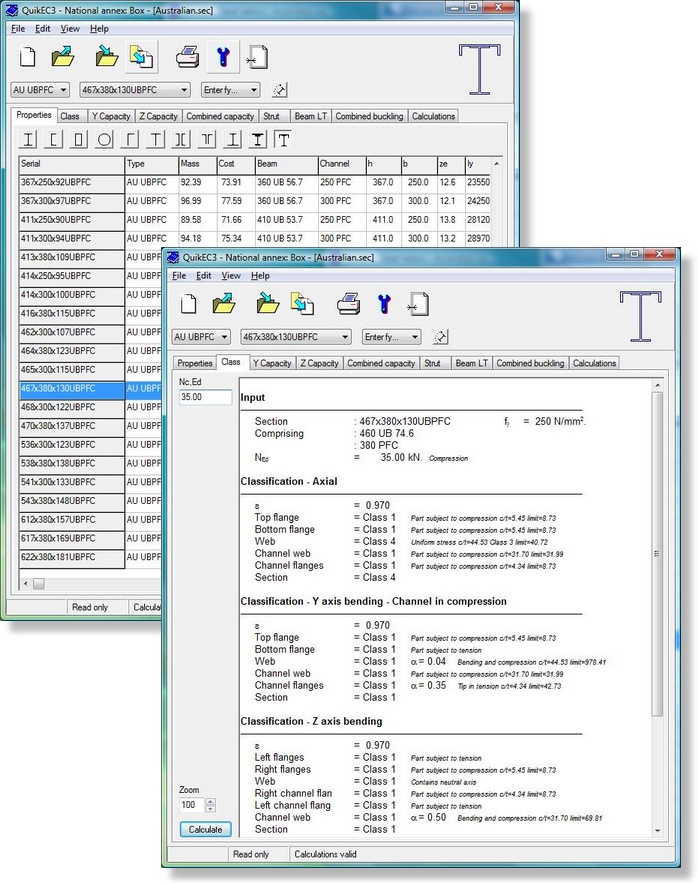Select the circular hollow section icon
This screenshot has height=886, width=699.
pos(105,140)
